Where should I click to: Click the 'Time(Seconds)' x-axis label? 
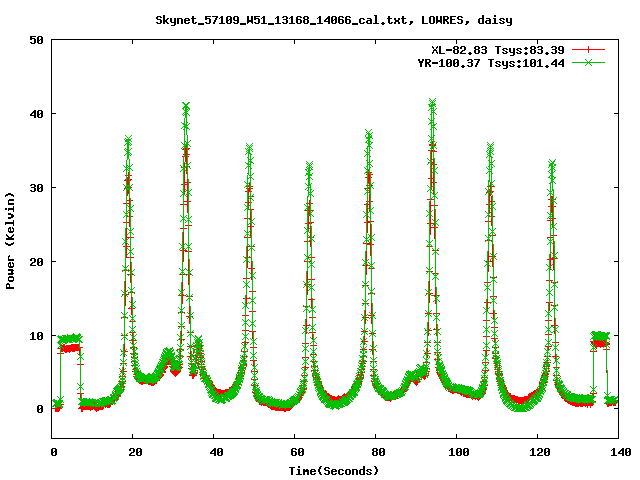tap(333, 471)
